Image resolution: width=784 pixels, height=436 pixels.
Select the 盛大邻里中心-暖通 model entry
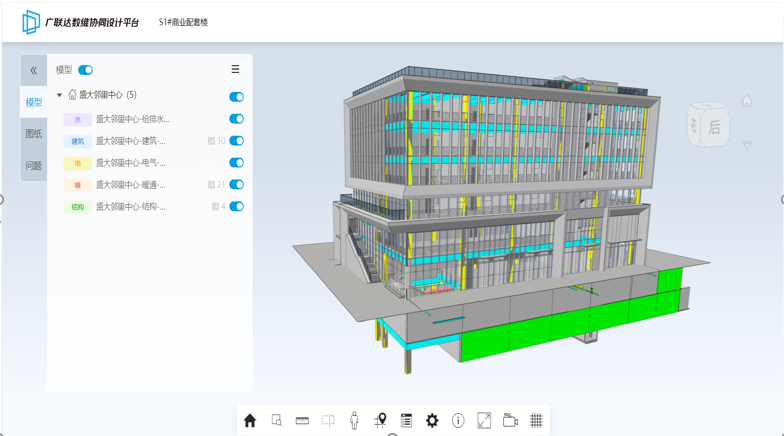(x=131, y=185)
